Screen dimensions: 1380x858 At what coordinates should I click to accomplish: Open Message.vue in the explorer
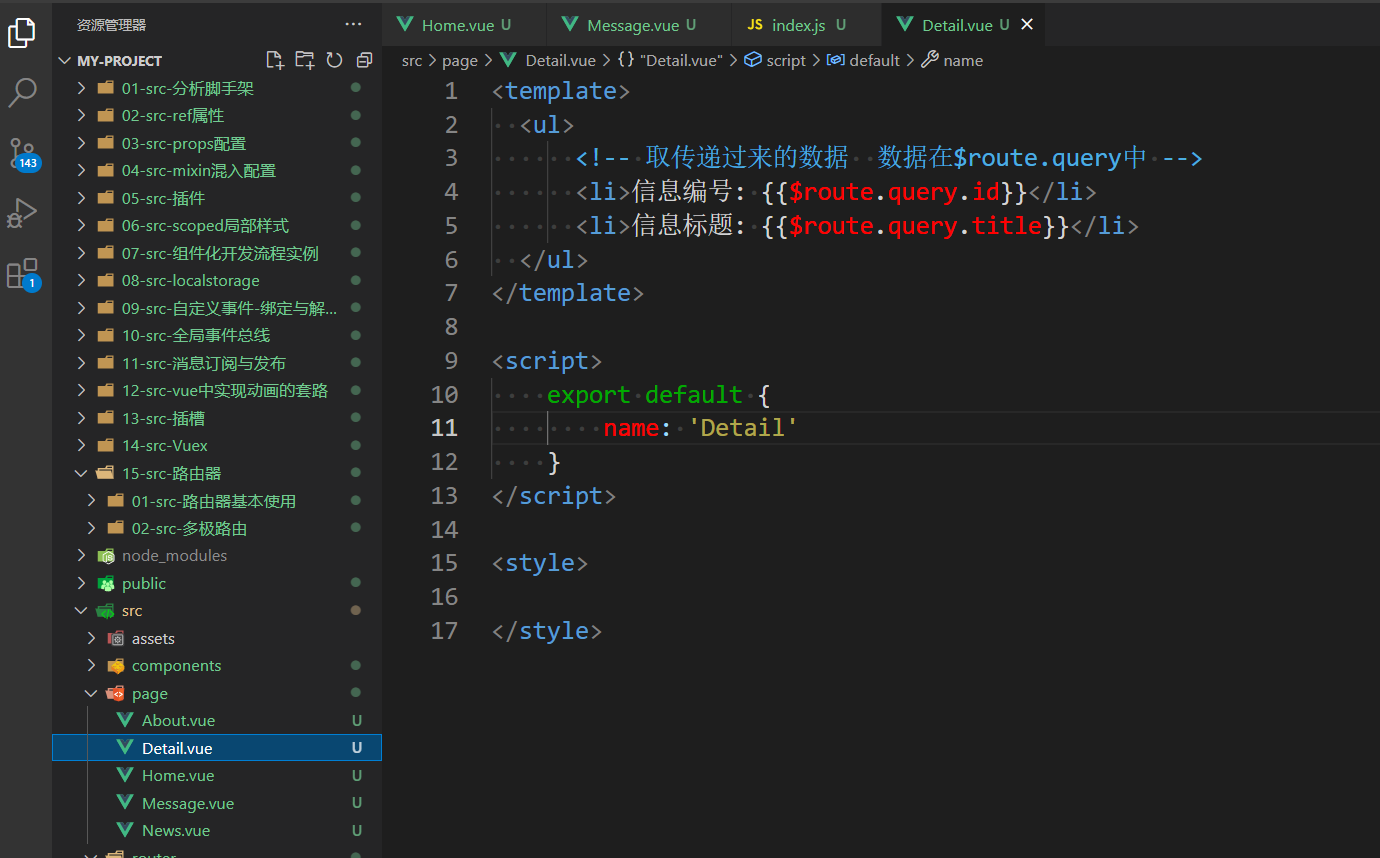[x=217, y=803]
